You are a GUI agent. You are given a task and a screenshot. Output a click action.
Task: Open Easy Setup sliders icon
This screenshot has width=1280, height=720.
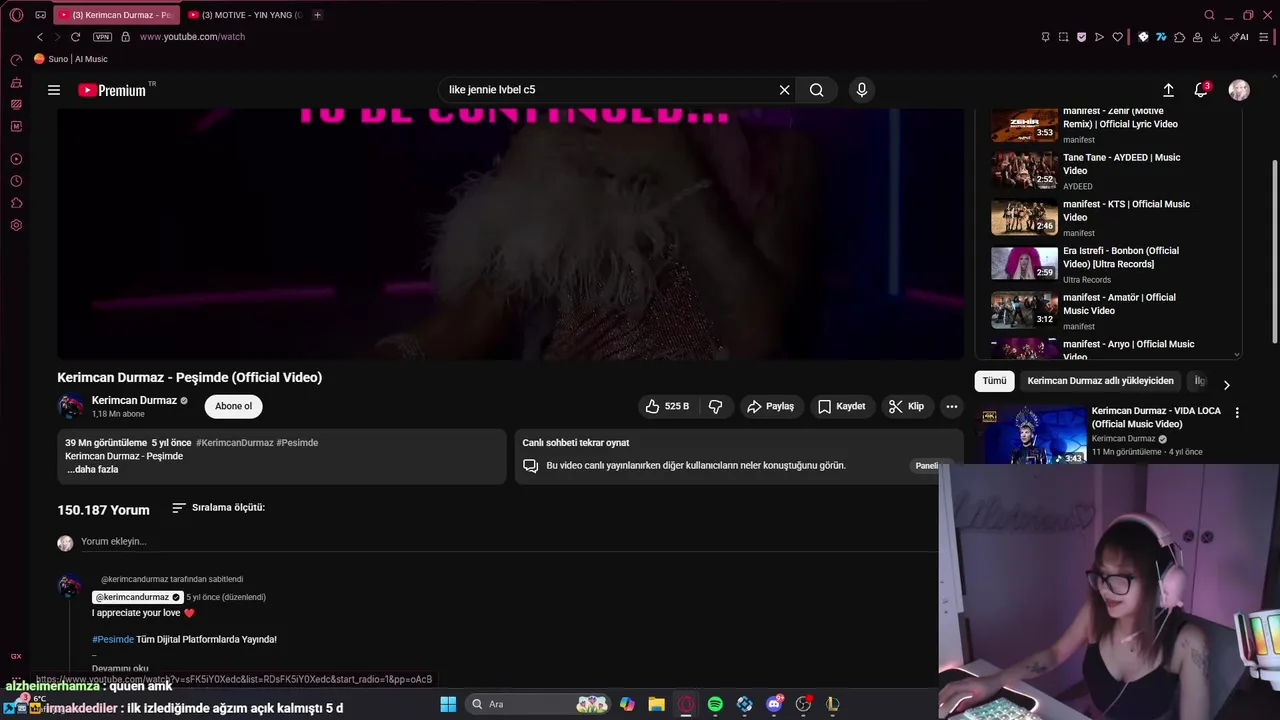point(1264,37)
